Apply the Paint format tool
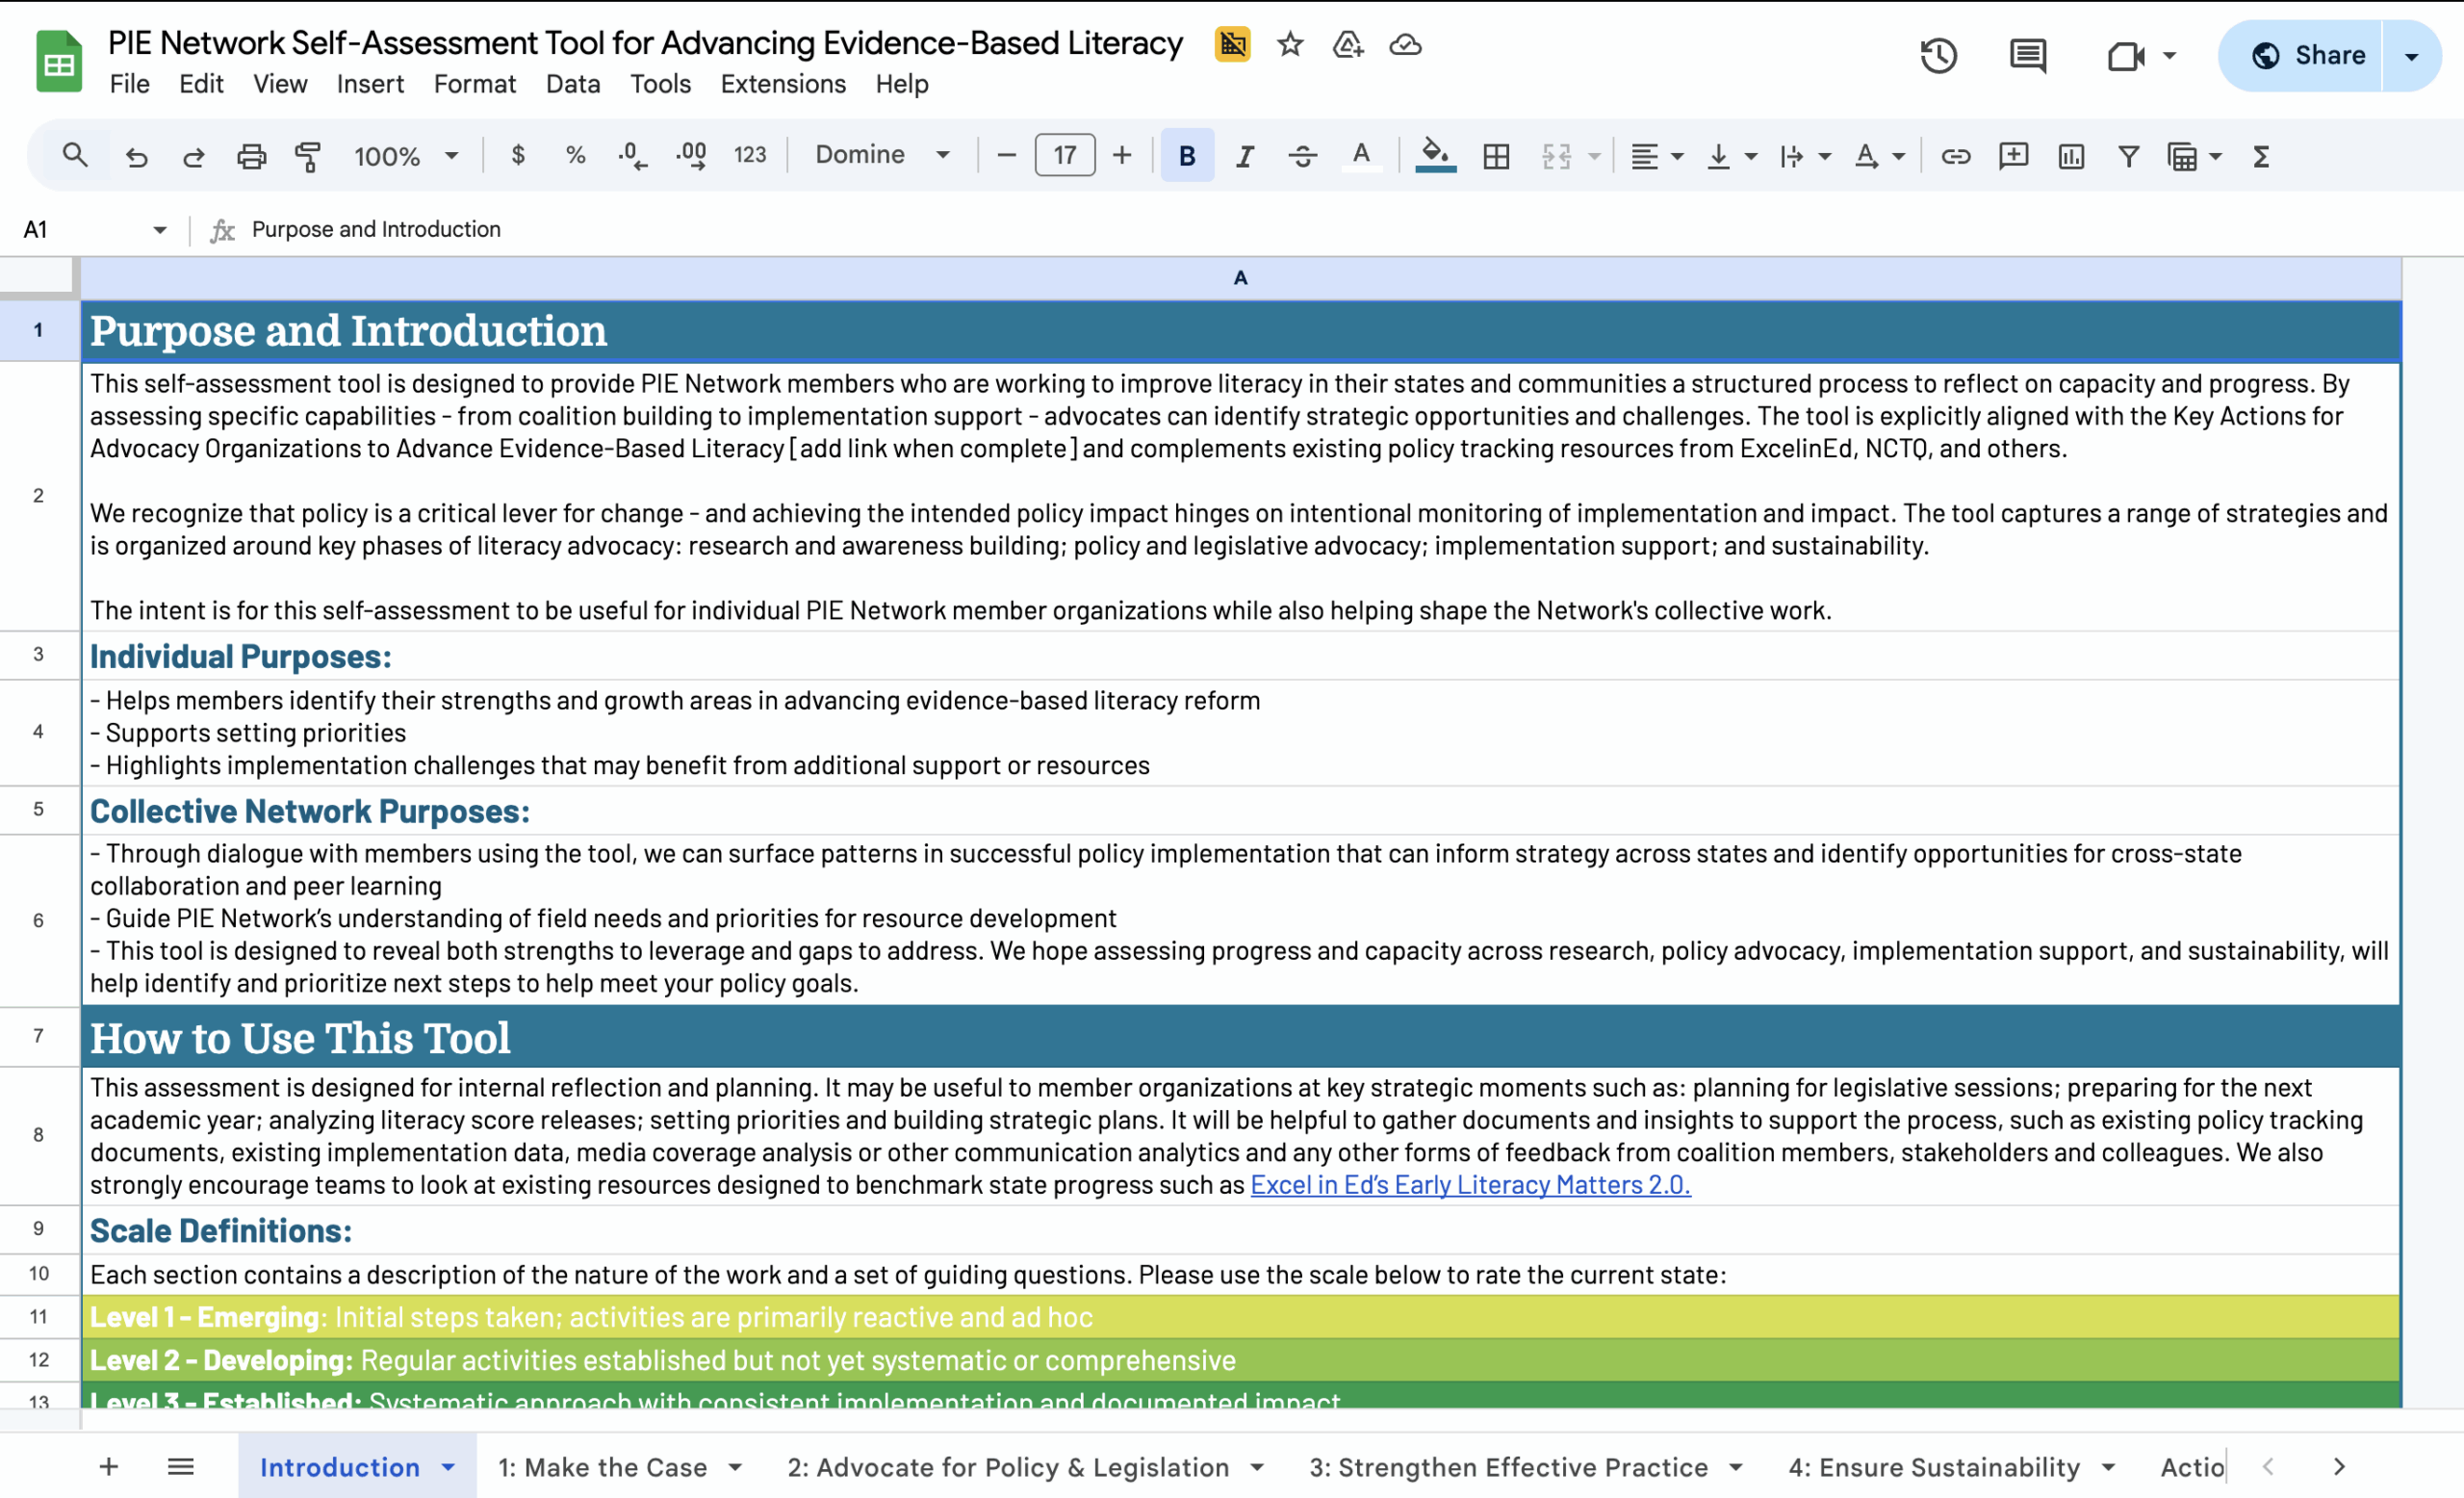The height and width of the screenshot is (1498, 2464). click(x=307, y=156)
